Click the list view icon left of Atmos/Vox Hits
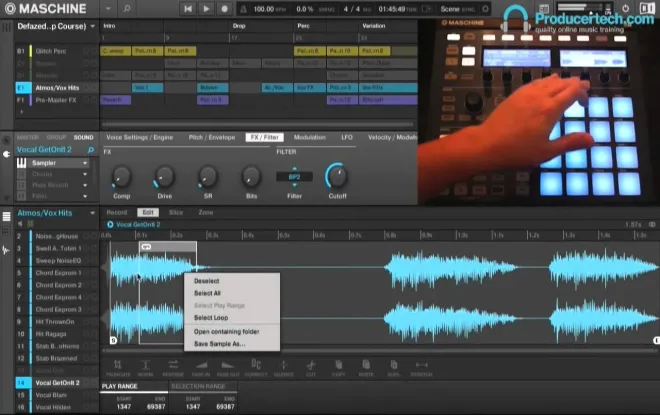 6,216
